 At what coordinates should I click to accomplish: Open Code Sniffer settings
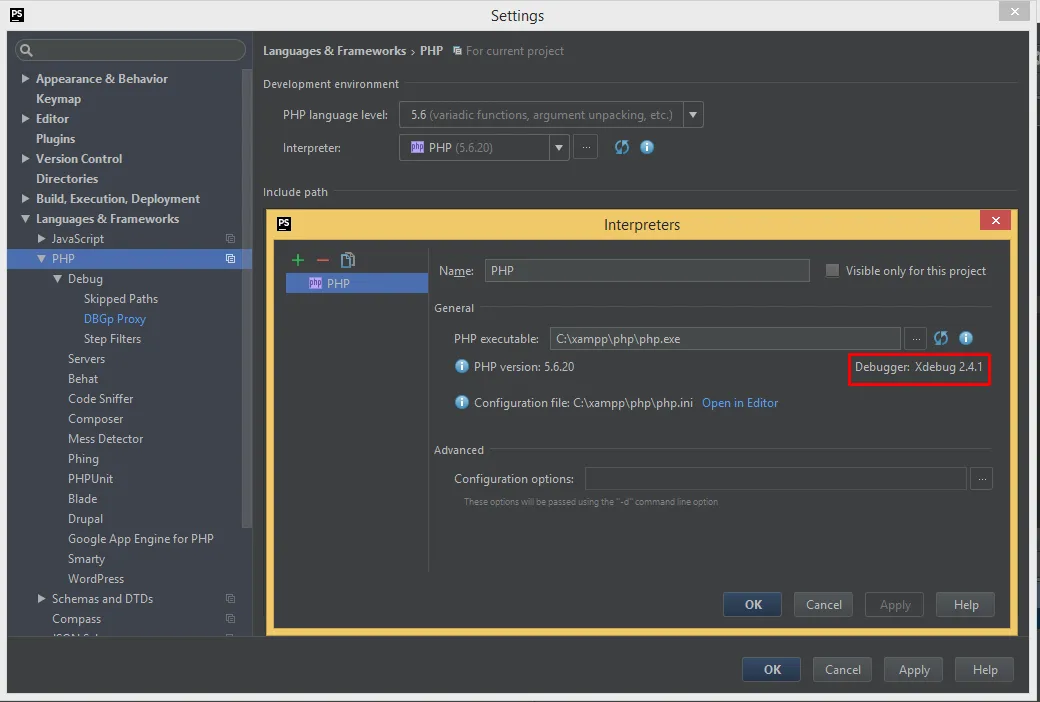[x=100, y=398]
